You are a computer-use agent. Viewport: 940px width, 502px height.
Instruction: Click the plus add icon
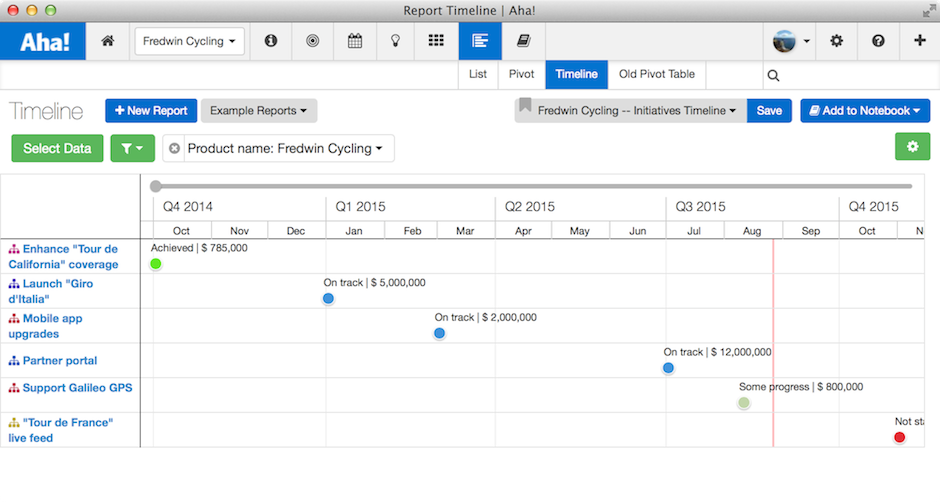pyautogui.click(x=920, y=40)
